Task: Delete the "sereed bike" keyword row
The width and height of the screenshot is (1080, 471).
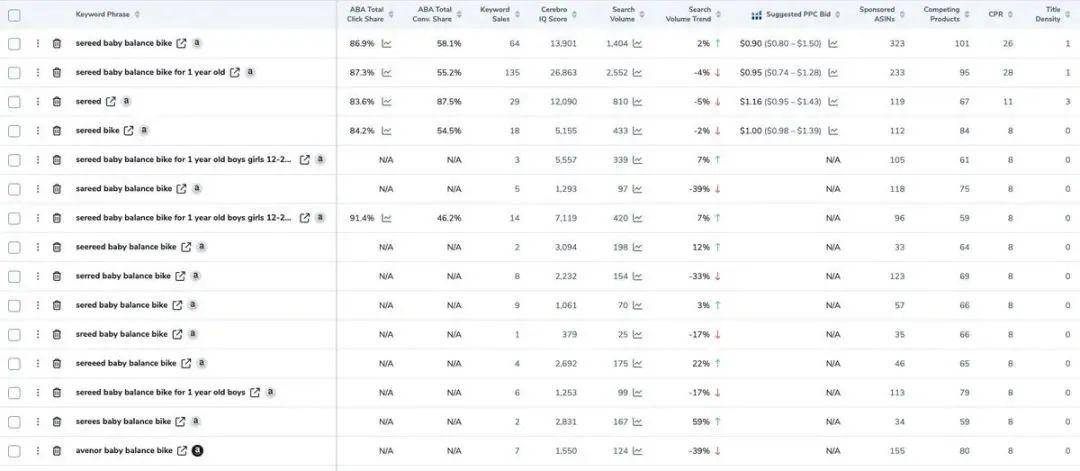Action: coord(57,131)
